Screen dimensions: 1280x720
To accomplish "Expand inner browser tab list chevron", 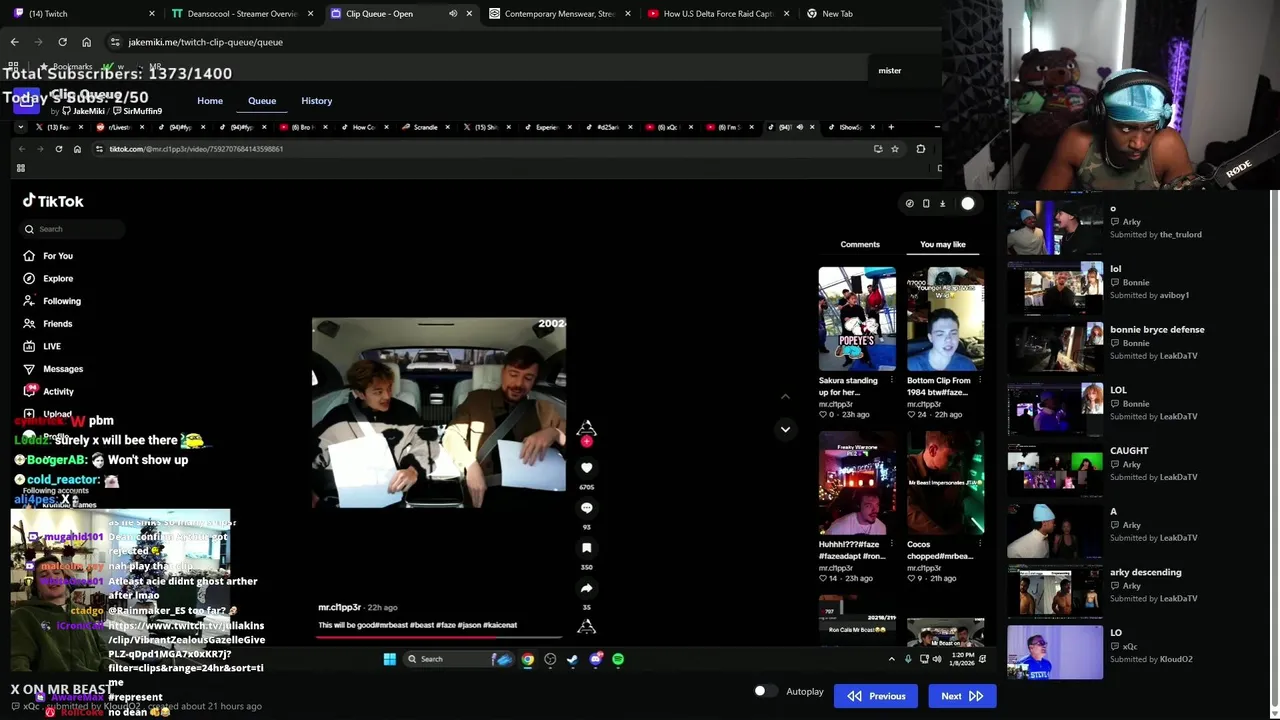I will pos(20,127).
